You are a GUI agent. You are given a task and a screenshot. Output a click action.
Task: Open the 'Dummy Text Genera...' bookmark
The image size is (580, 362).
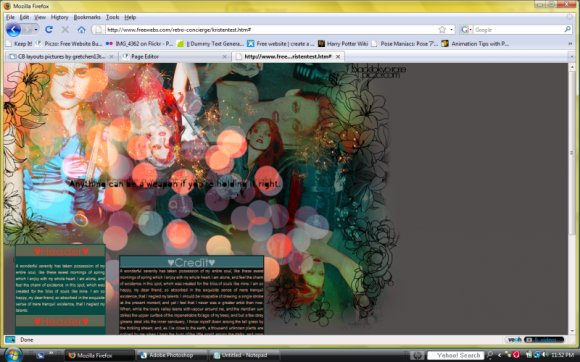(210, 44)
